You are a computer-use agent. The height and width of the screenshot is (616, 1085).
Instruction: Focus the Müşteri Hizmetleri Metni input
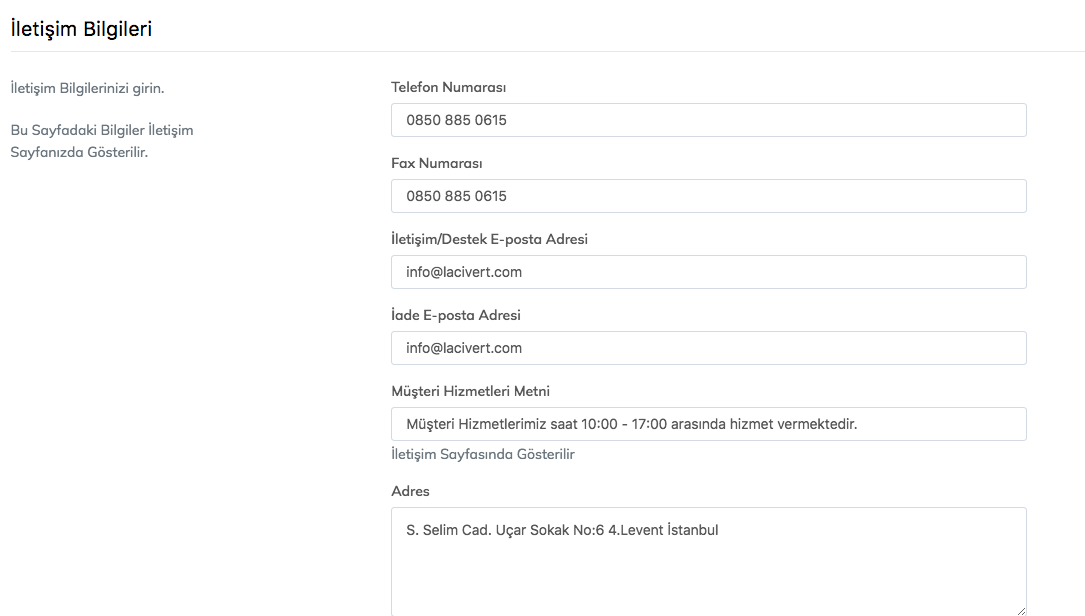pyautogui.click(x=708, y=424)
